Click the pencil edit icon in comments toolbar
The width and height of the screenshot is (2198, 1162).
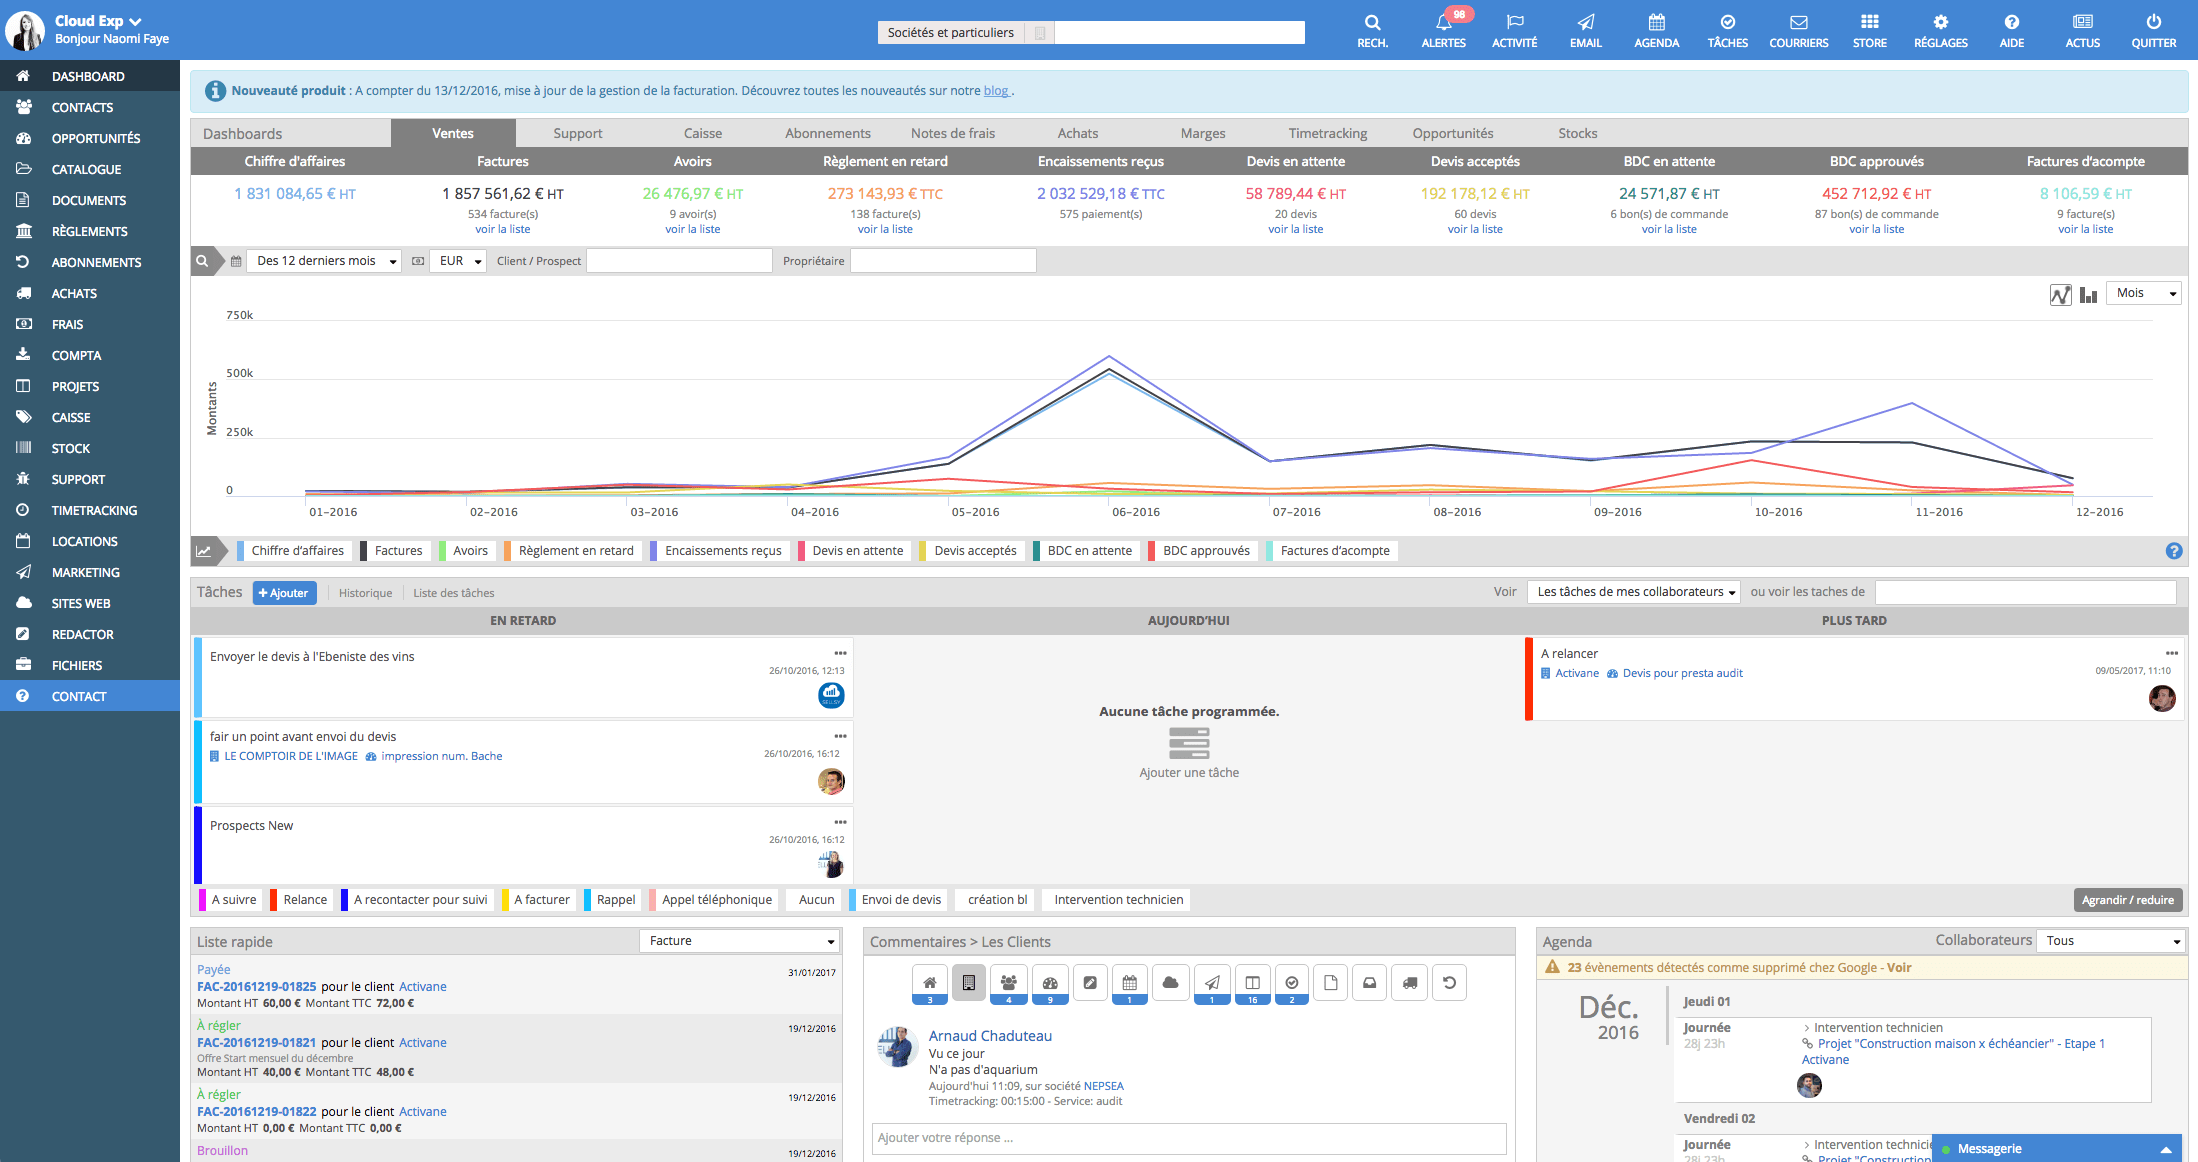click(x=1090, y=983)
